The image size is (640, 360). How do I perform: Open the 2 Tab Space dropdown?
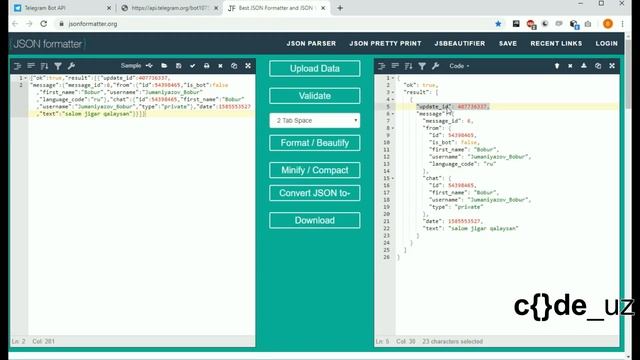tap(315, 120)
